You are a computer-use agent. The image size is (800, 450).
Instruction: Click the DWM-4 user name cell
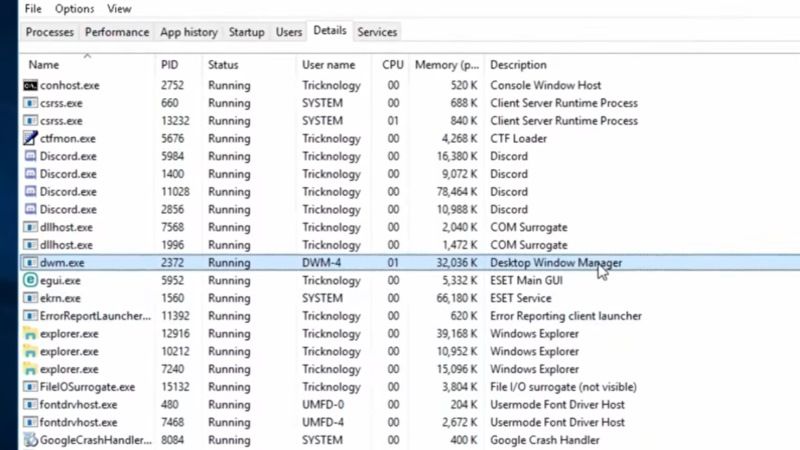[321, 263]
